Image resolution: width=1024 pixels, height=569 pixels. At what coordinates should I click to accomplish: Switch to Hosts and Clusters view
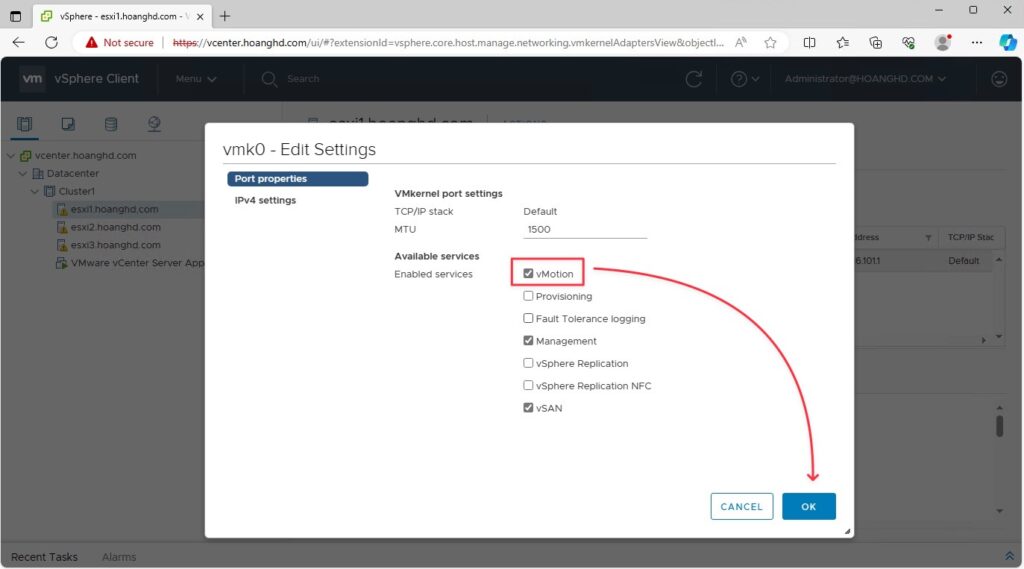point(25,123)
